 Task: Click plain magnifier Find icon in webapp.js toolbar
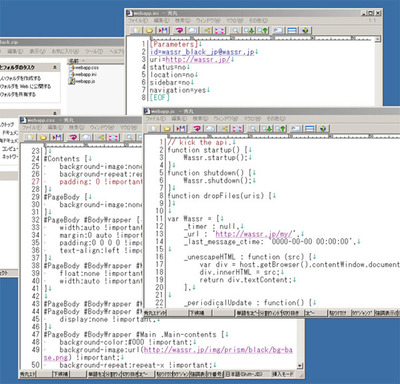pyautogui.click(x=254, y=129)
